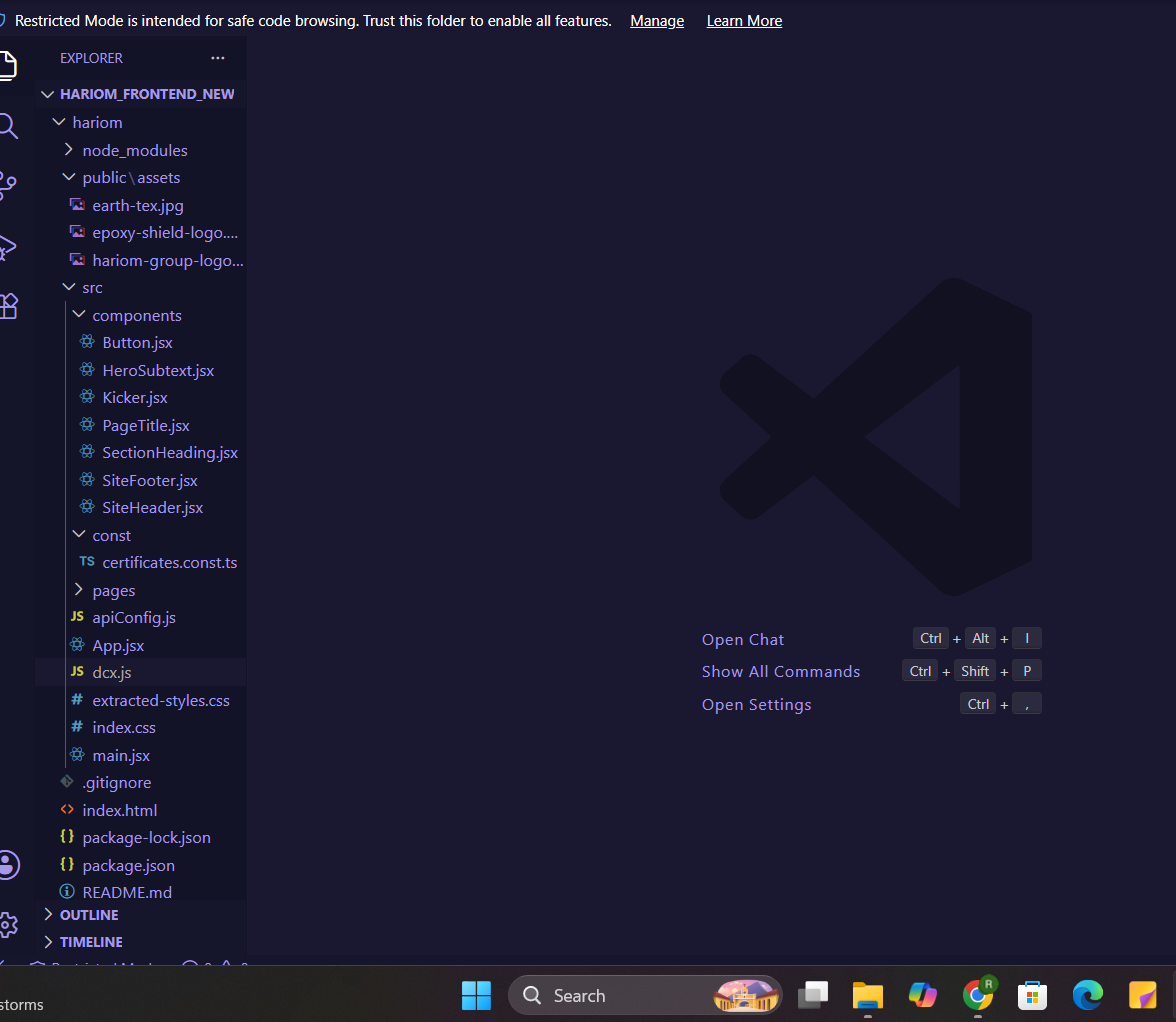Open Google Chrome from the taskbar
Screen dimensions: 1176x1022
point(978,995)
